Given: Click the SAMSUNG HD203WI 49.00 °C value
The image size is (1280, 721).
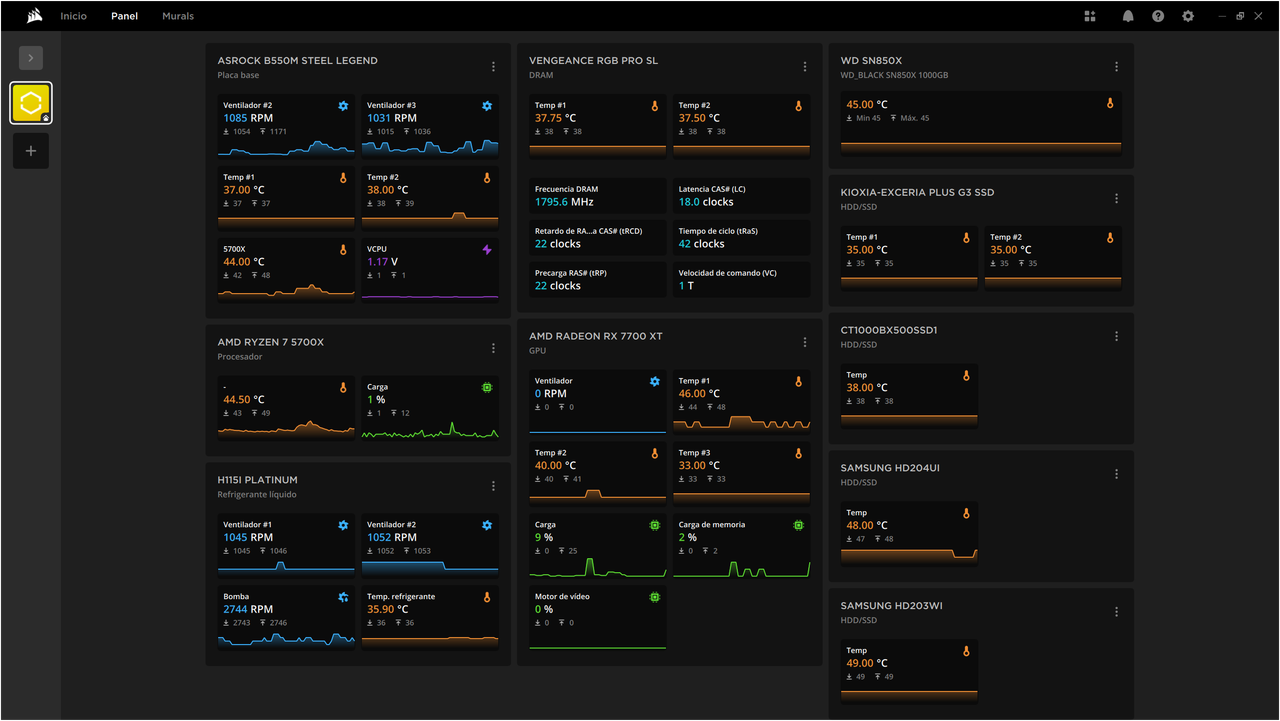Looking at the screenshot, I should [x=867, y=663].
